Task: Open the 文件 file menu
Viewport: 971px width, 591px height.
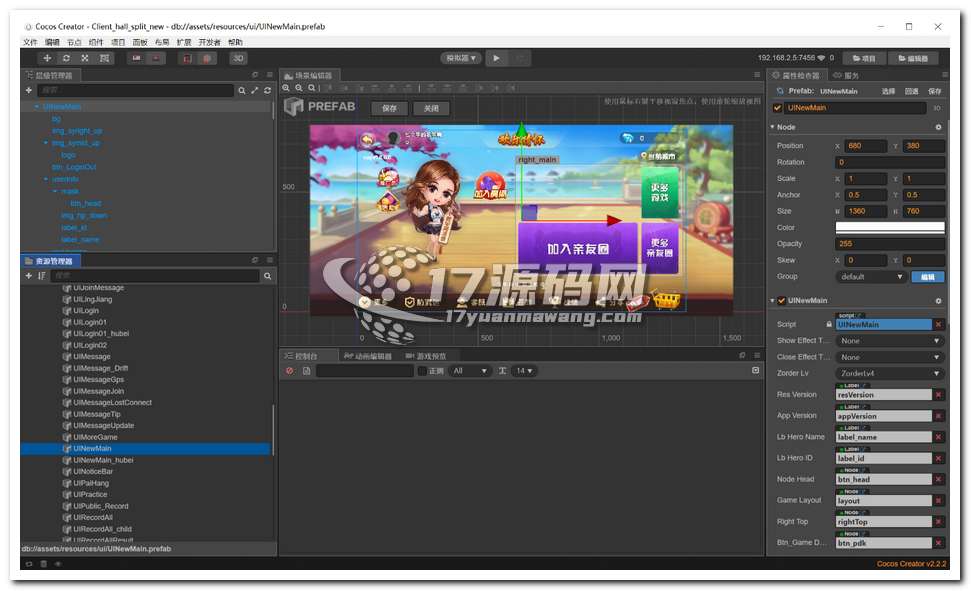Action: click(x=30, y=42)
